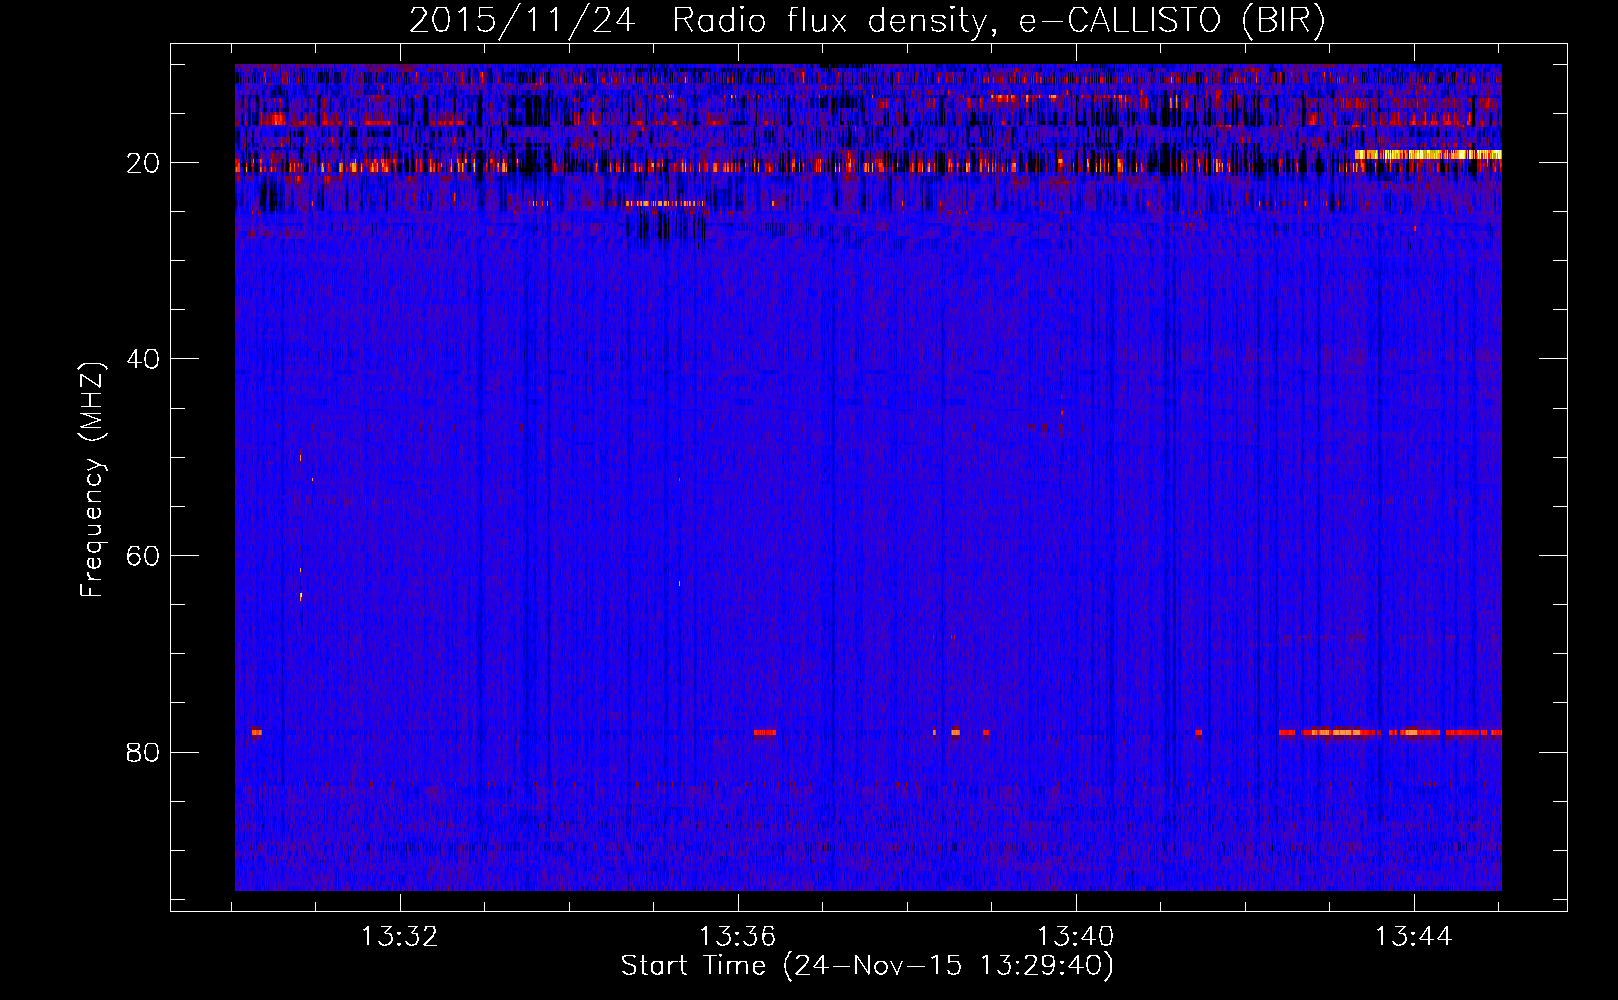Screen dimensions: 1618x1000
Task: Click the bright yellow burst near 20 MHz
Action: pos(1428,155)
